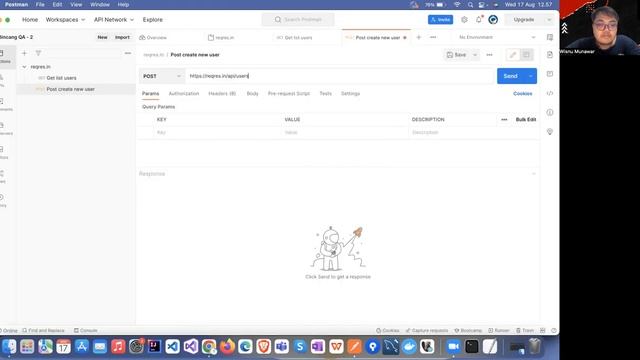Open Upgrade dropdown arrow
640x360 pixels.
(549, 20)
